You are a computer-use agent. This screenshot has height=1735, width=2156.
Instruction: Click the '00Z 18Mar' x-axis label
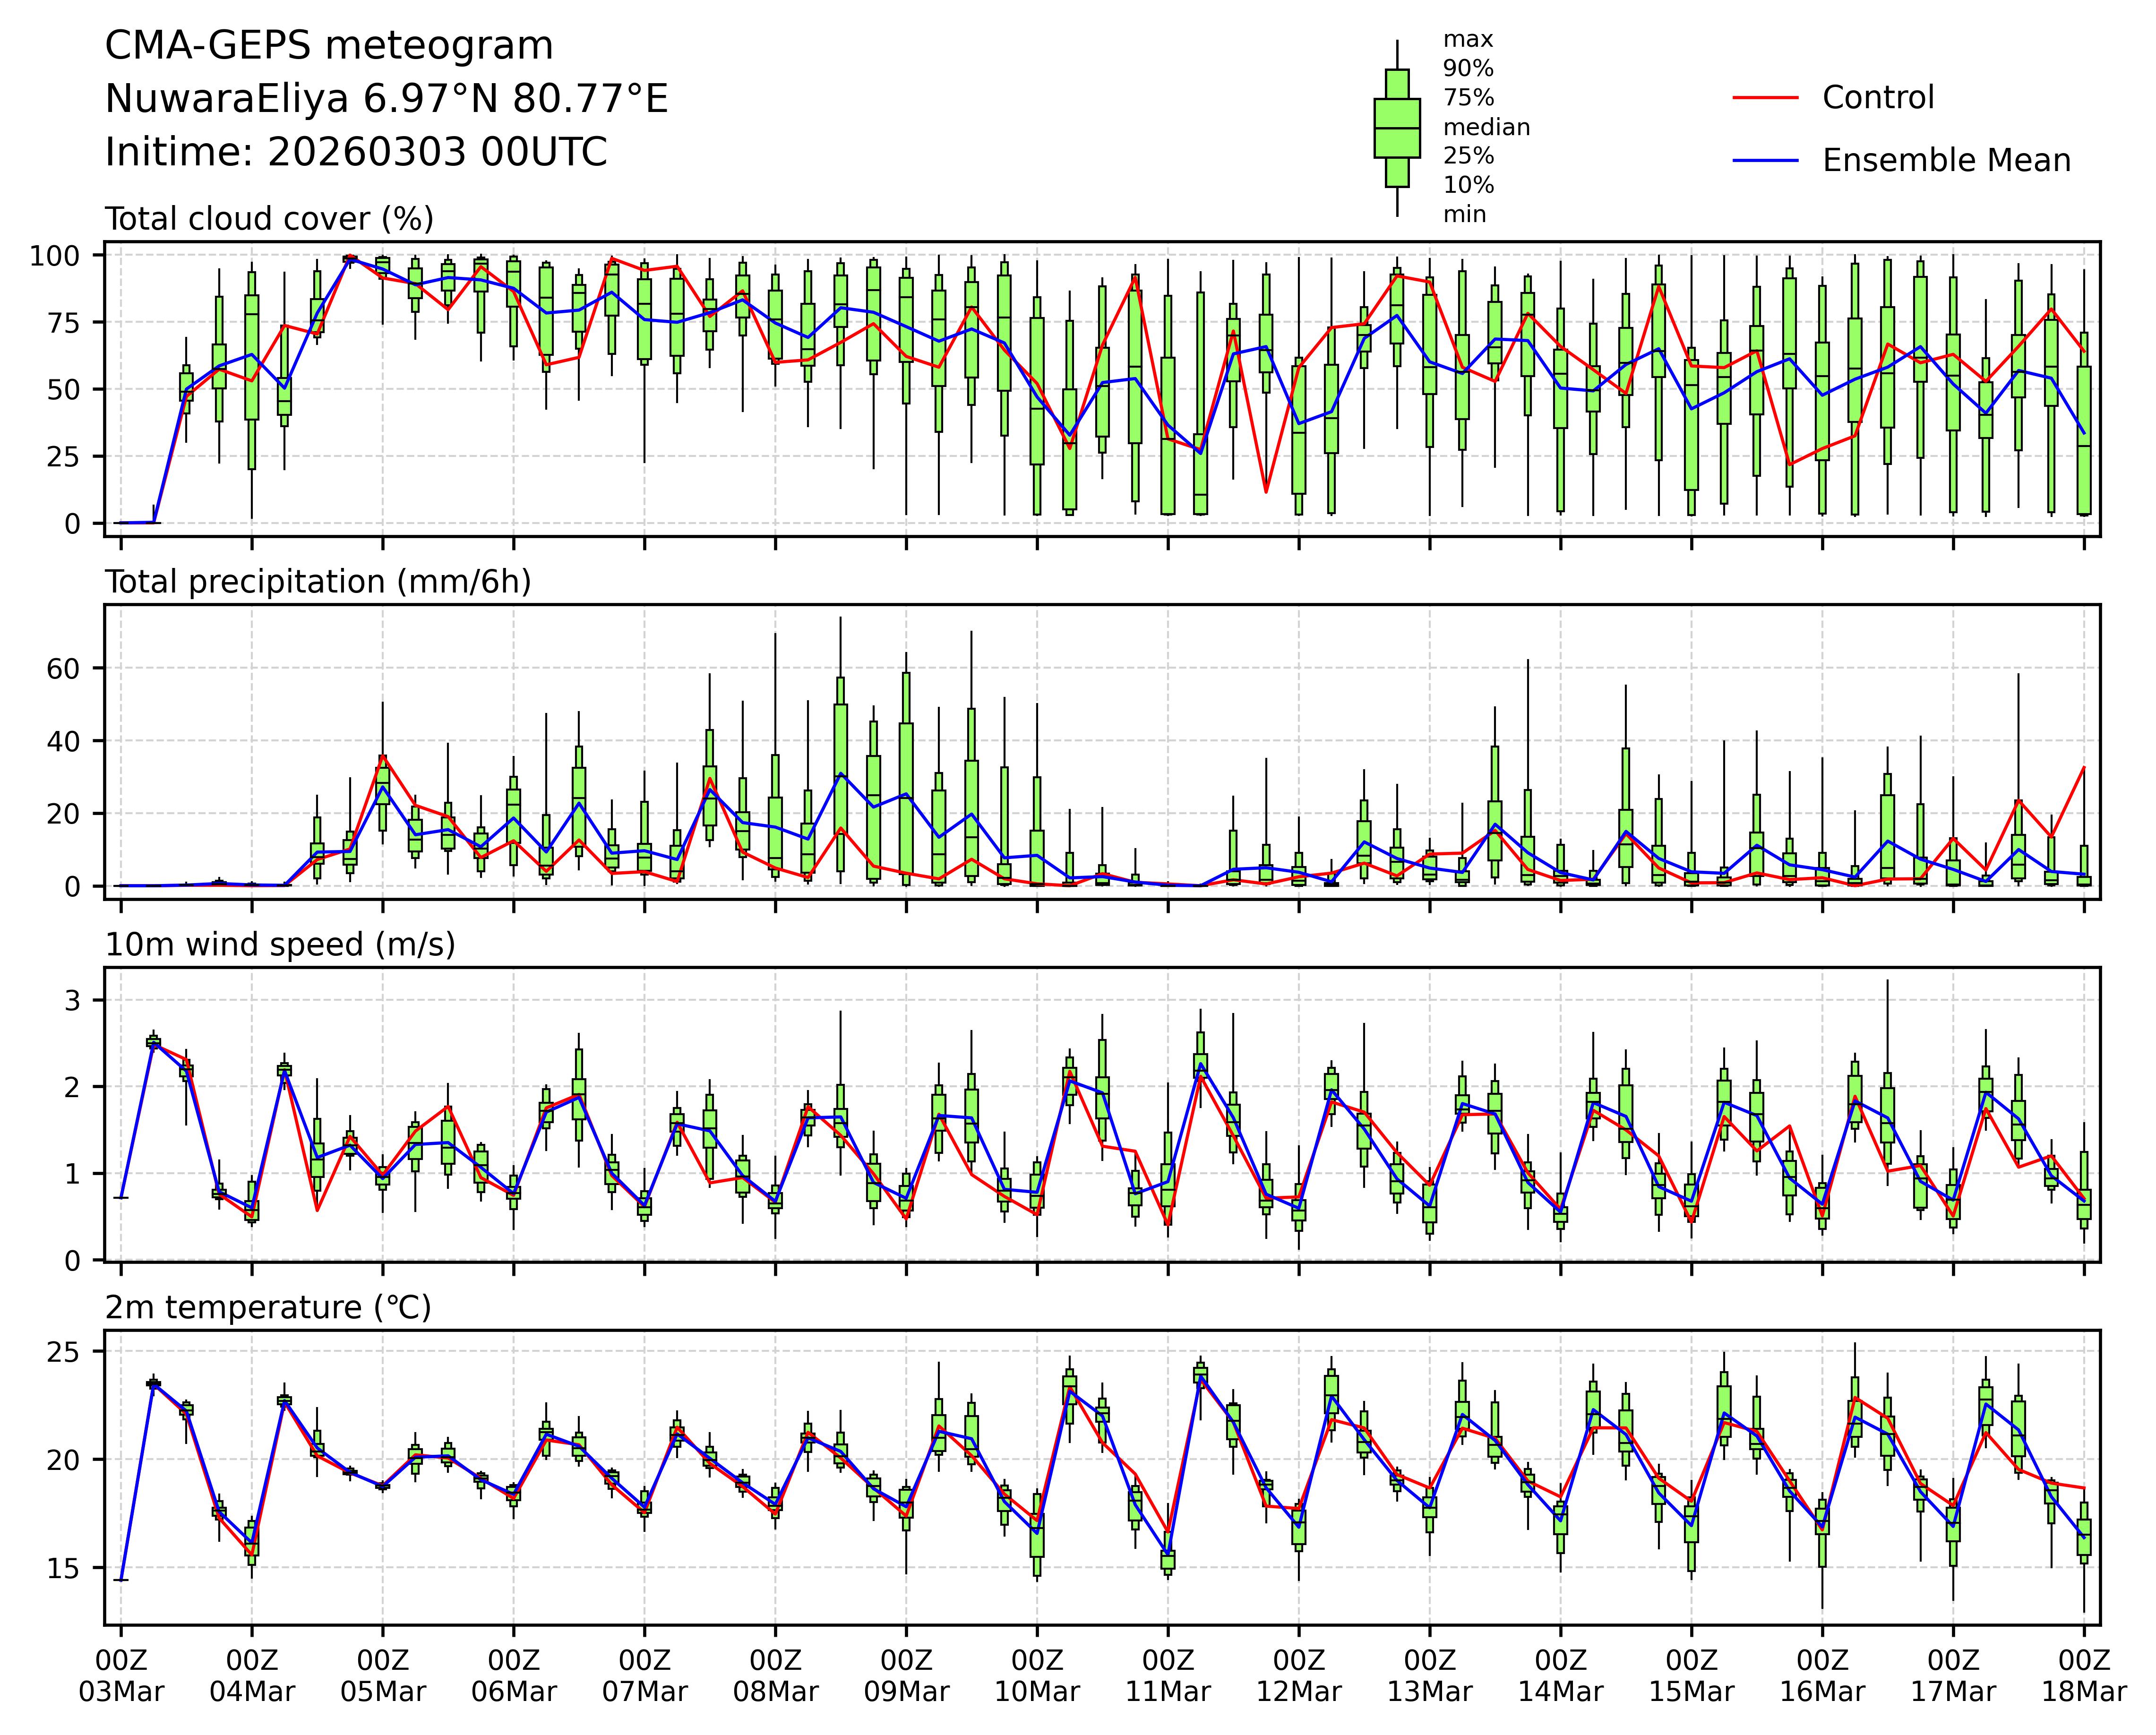point(2084,1677)
